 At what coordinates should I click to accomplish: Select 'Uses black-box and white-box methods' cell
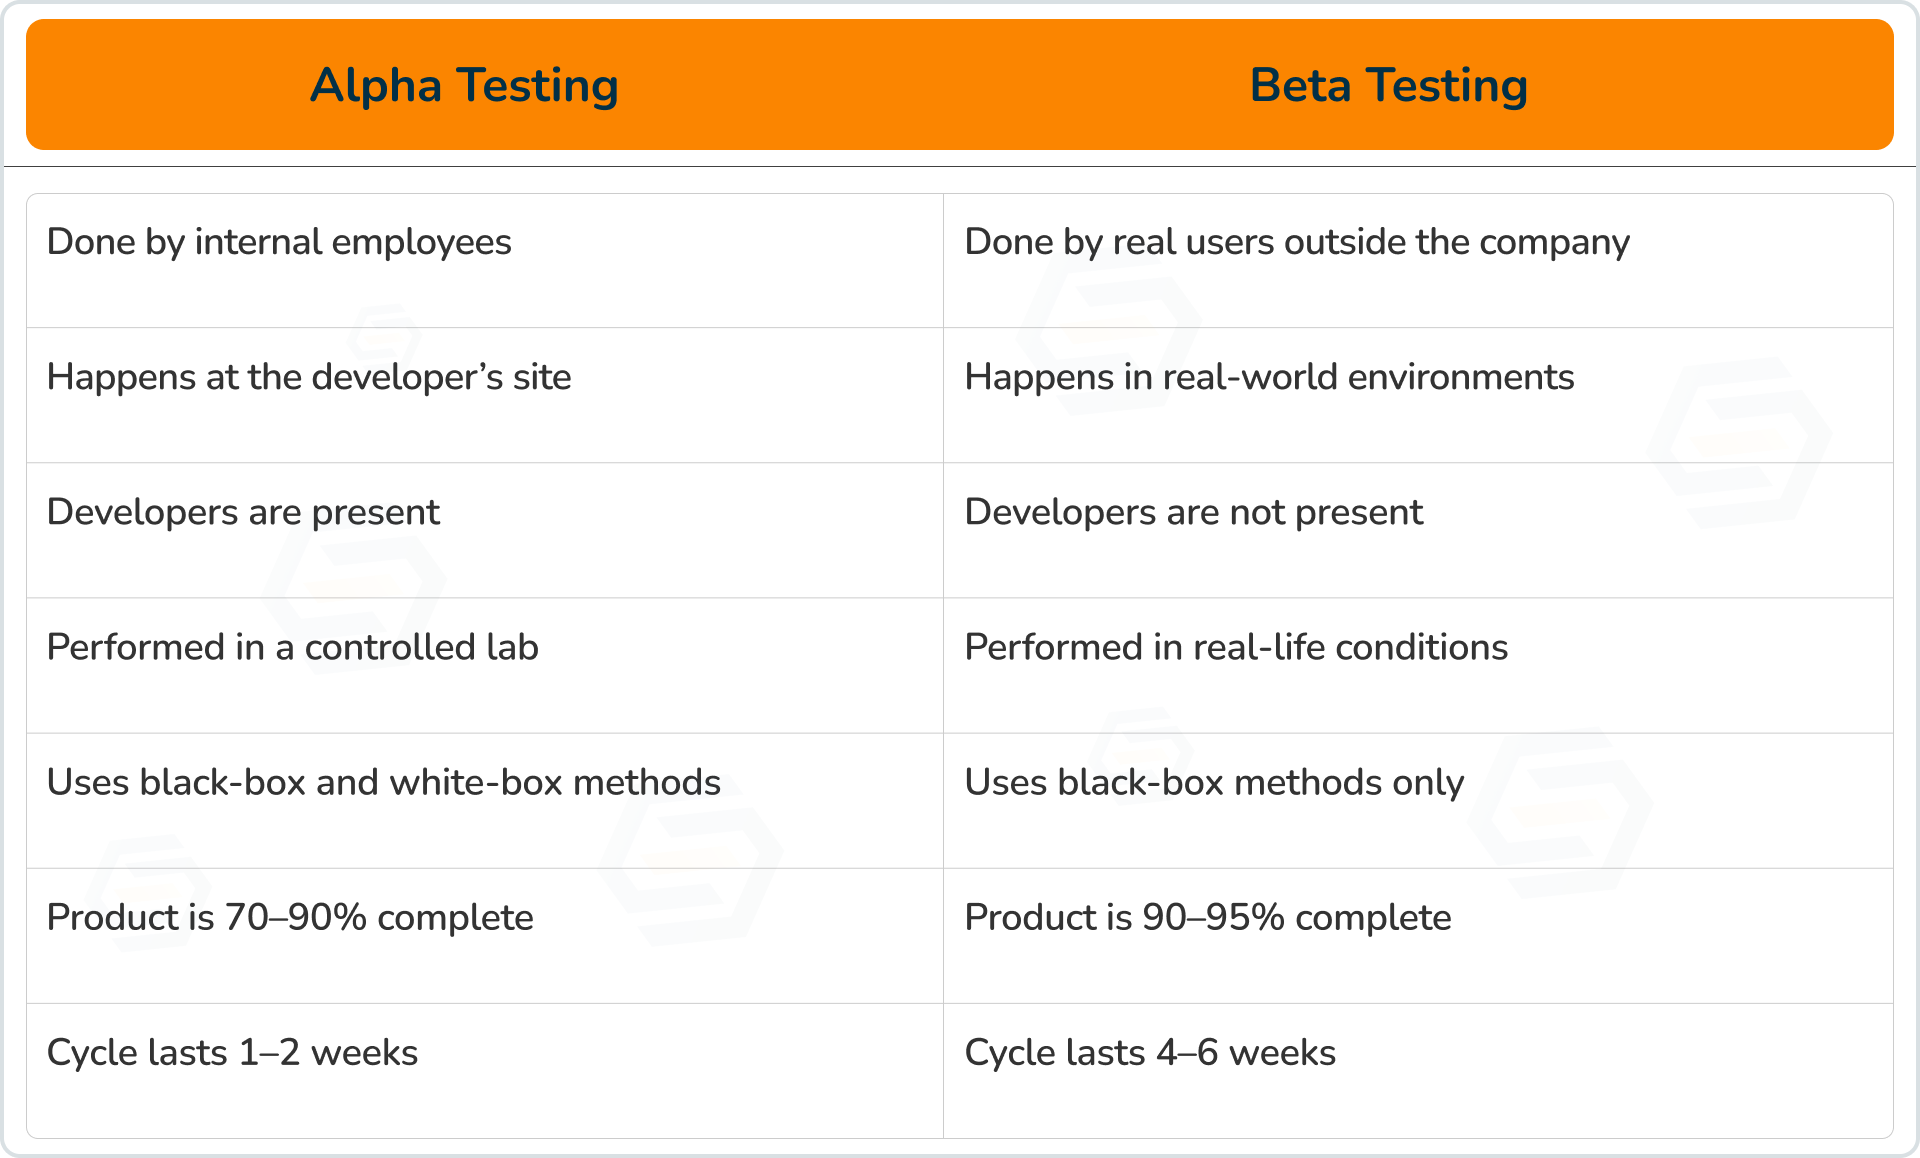(383, 782)
